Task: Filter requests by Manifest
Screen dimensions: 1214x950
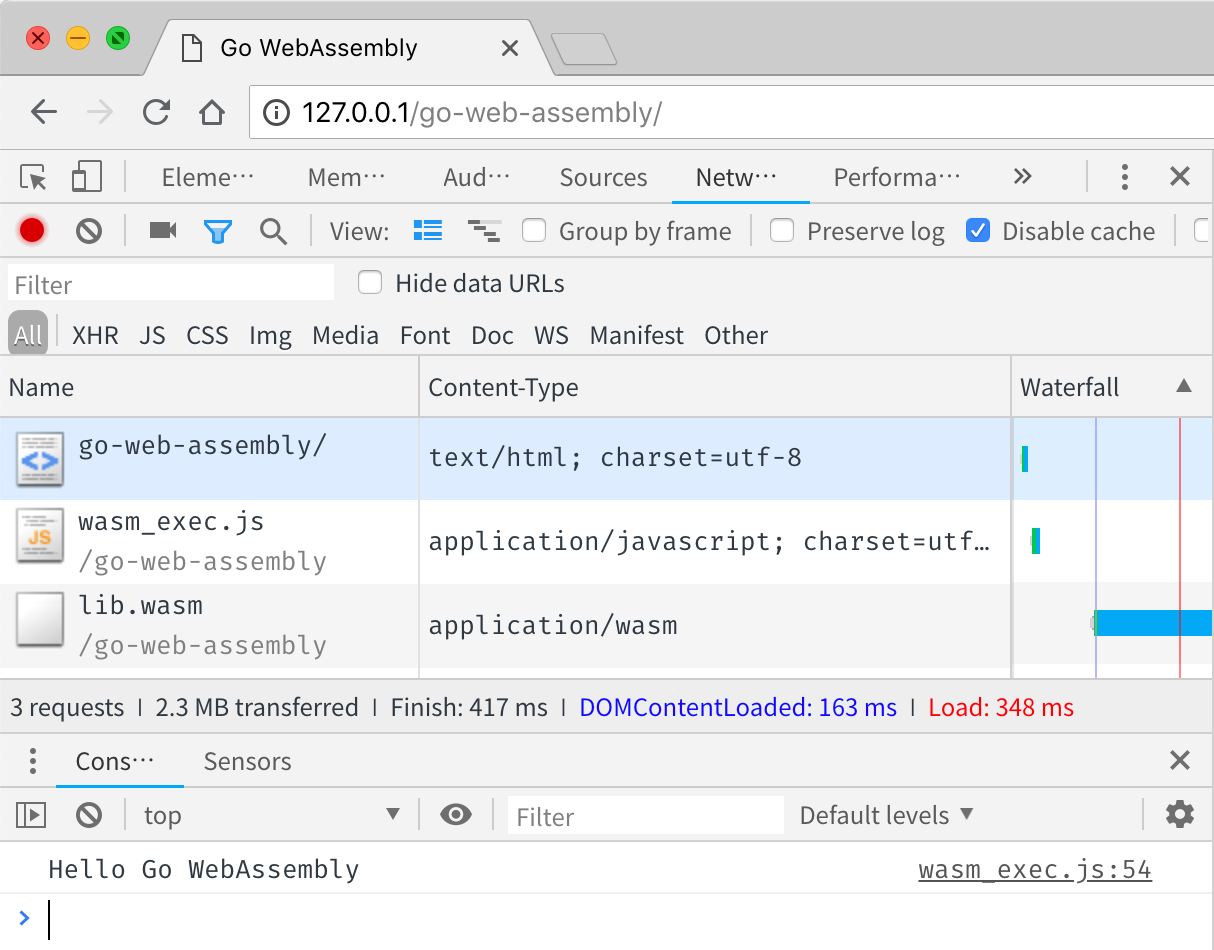Action: click(637, 335)
